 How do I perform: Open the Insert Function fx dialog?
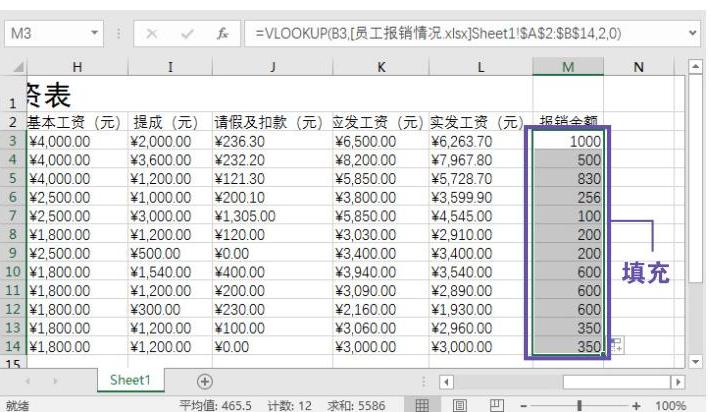click(x=222, y=34)
